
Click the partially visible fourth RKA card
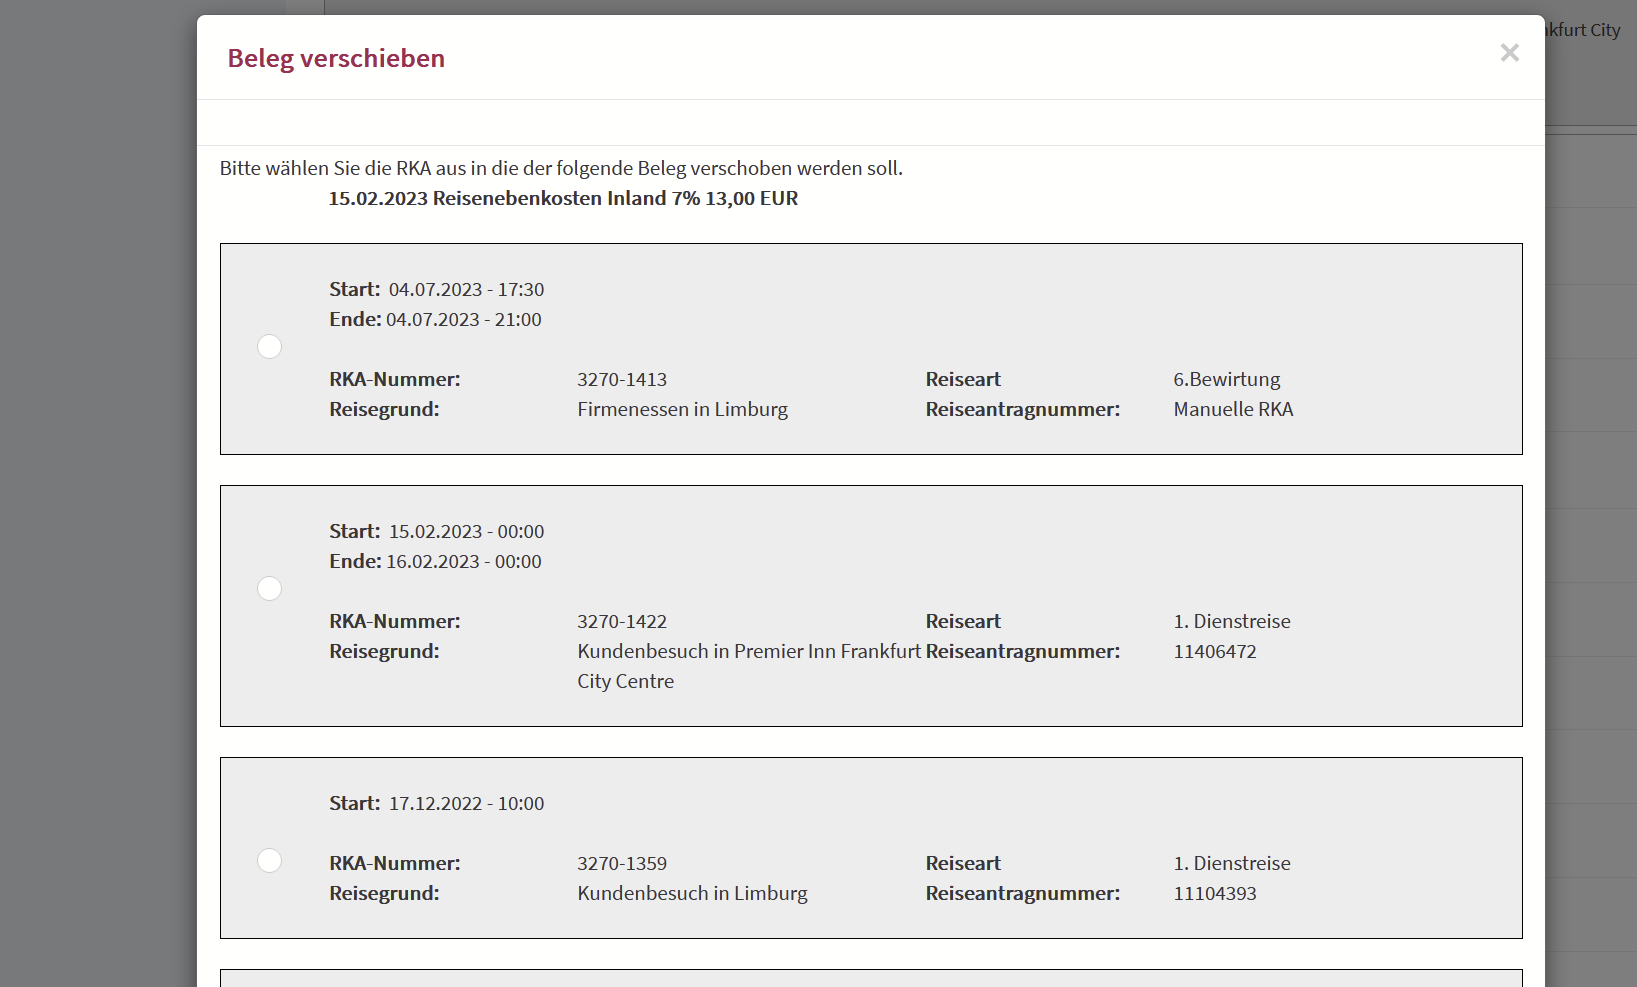pos(870,978)
